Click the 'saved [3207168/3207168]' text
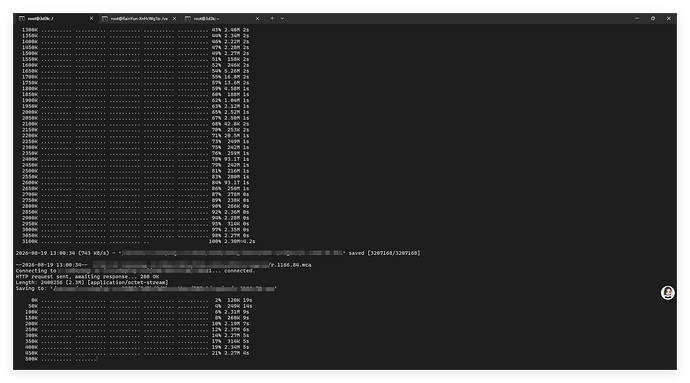The height and width of the screenshot is (383, 690). coord(384,253)
